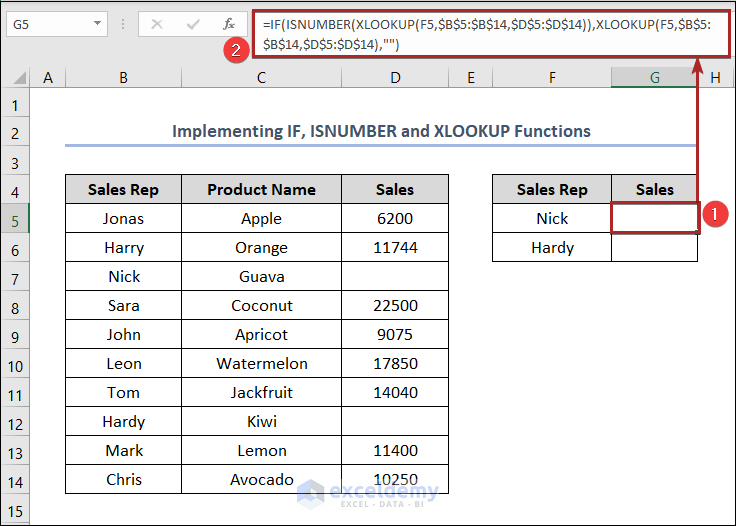Select column G header
This screenshot has height=526, width=736.
[x=654, y=78]
